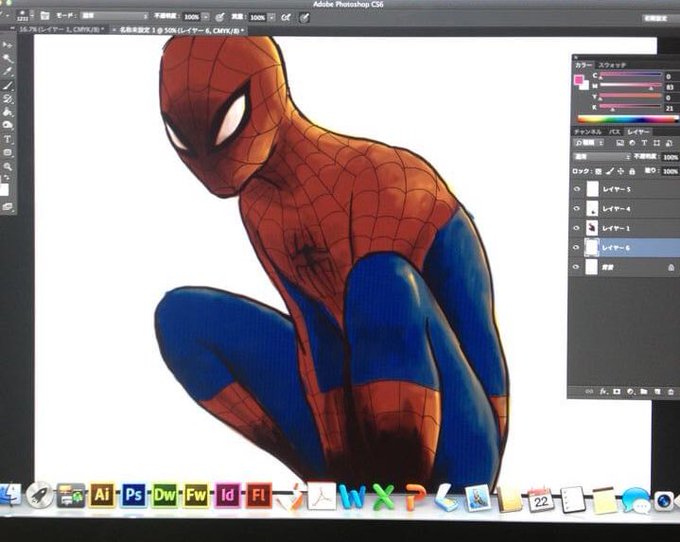Select the Zoom magnifier tool
The width and height of the screenshot is (680, 542).
tap(7, 167)
